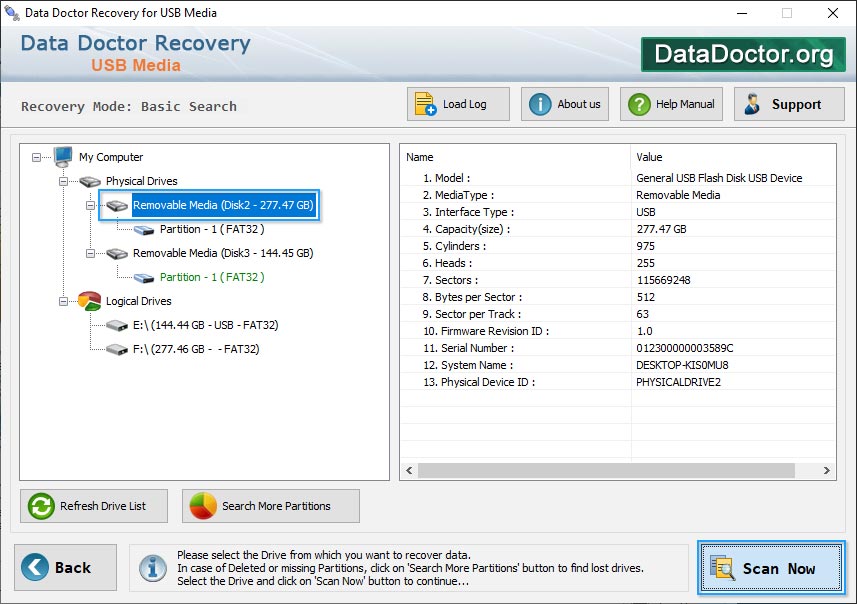Select Removable Media (Disk3 - 144.45 GB)
Image resolution: width=857 pixels, height=604 pixels.
point(223,254)
